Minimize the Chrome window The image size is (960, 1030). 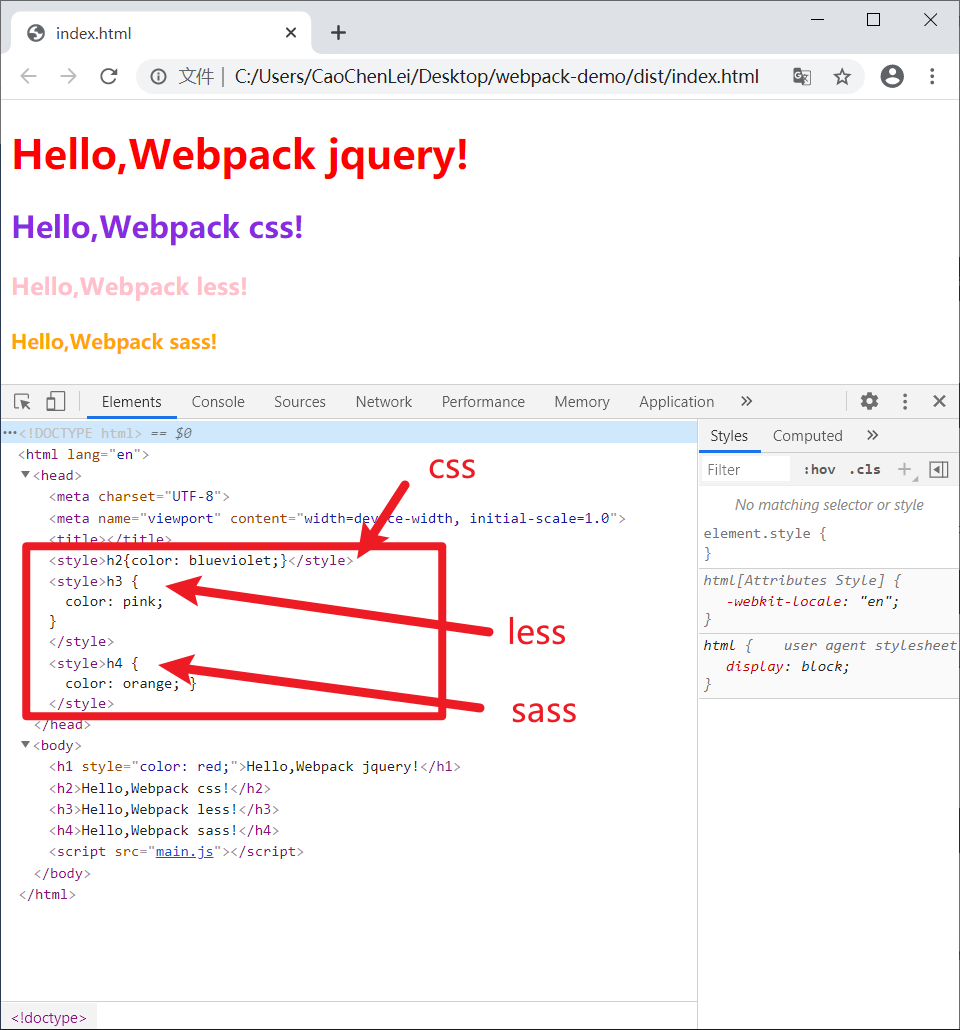click(817, 20)
